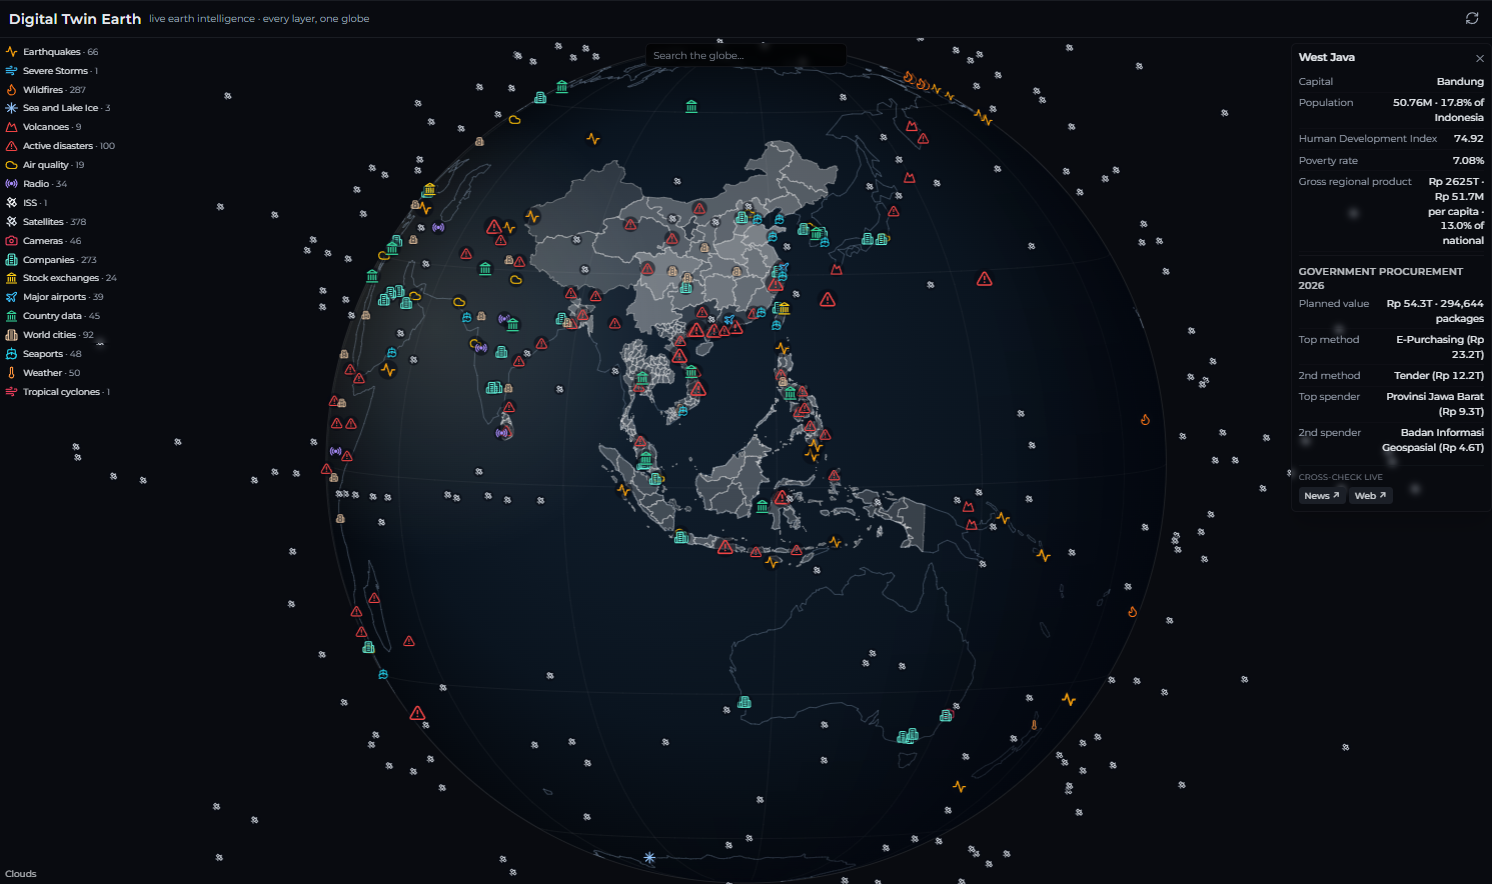Focus the 'Search the globe' field
Screen dimensions: 1492x884
pos(746,56)
